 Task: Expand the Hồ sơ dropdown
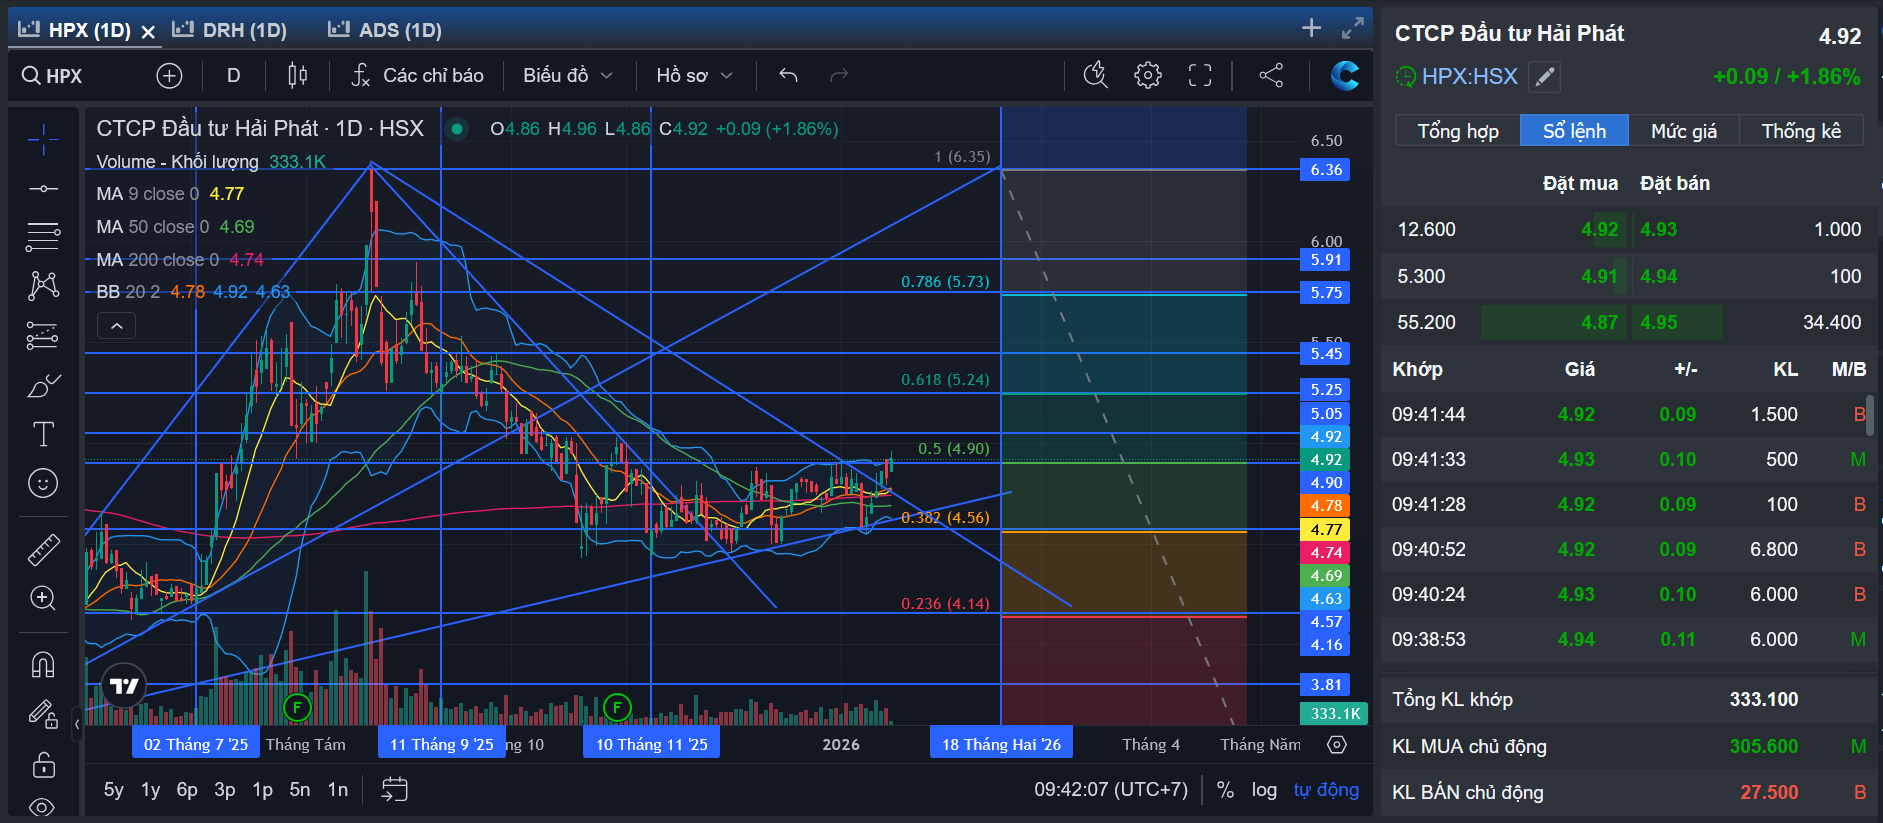pos(694,75)
